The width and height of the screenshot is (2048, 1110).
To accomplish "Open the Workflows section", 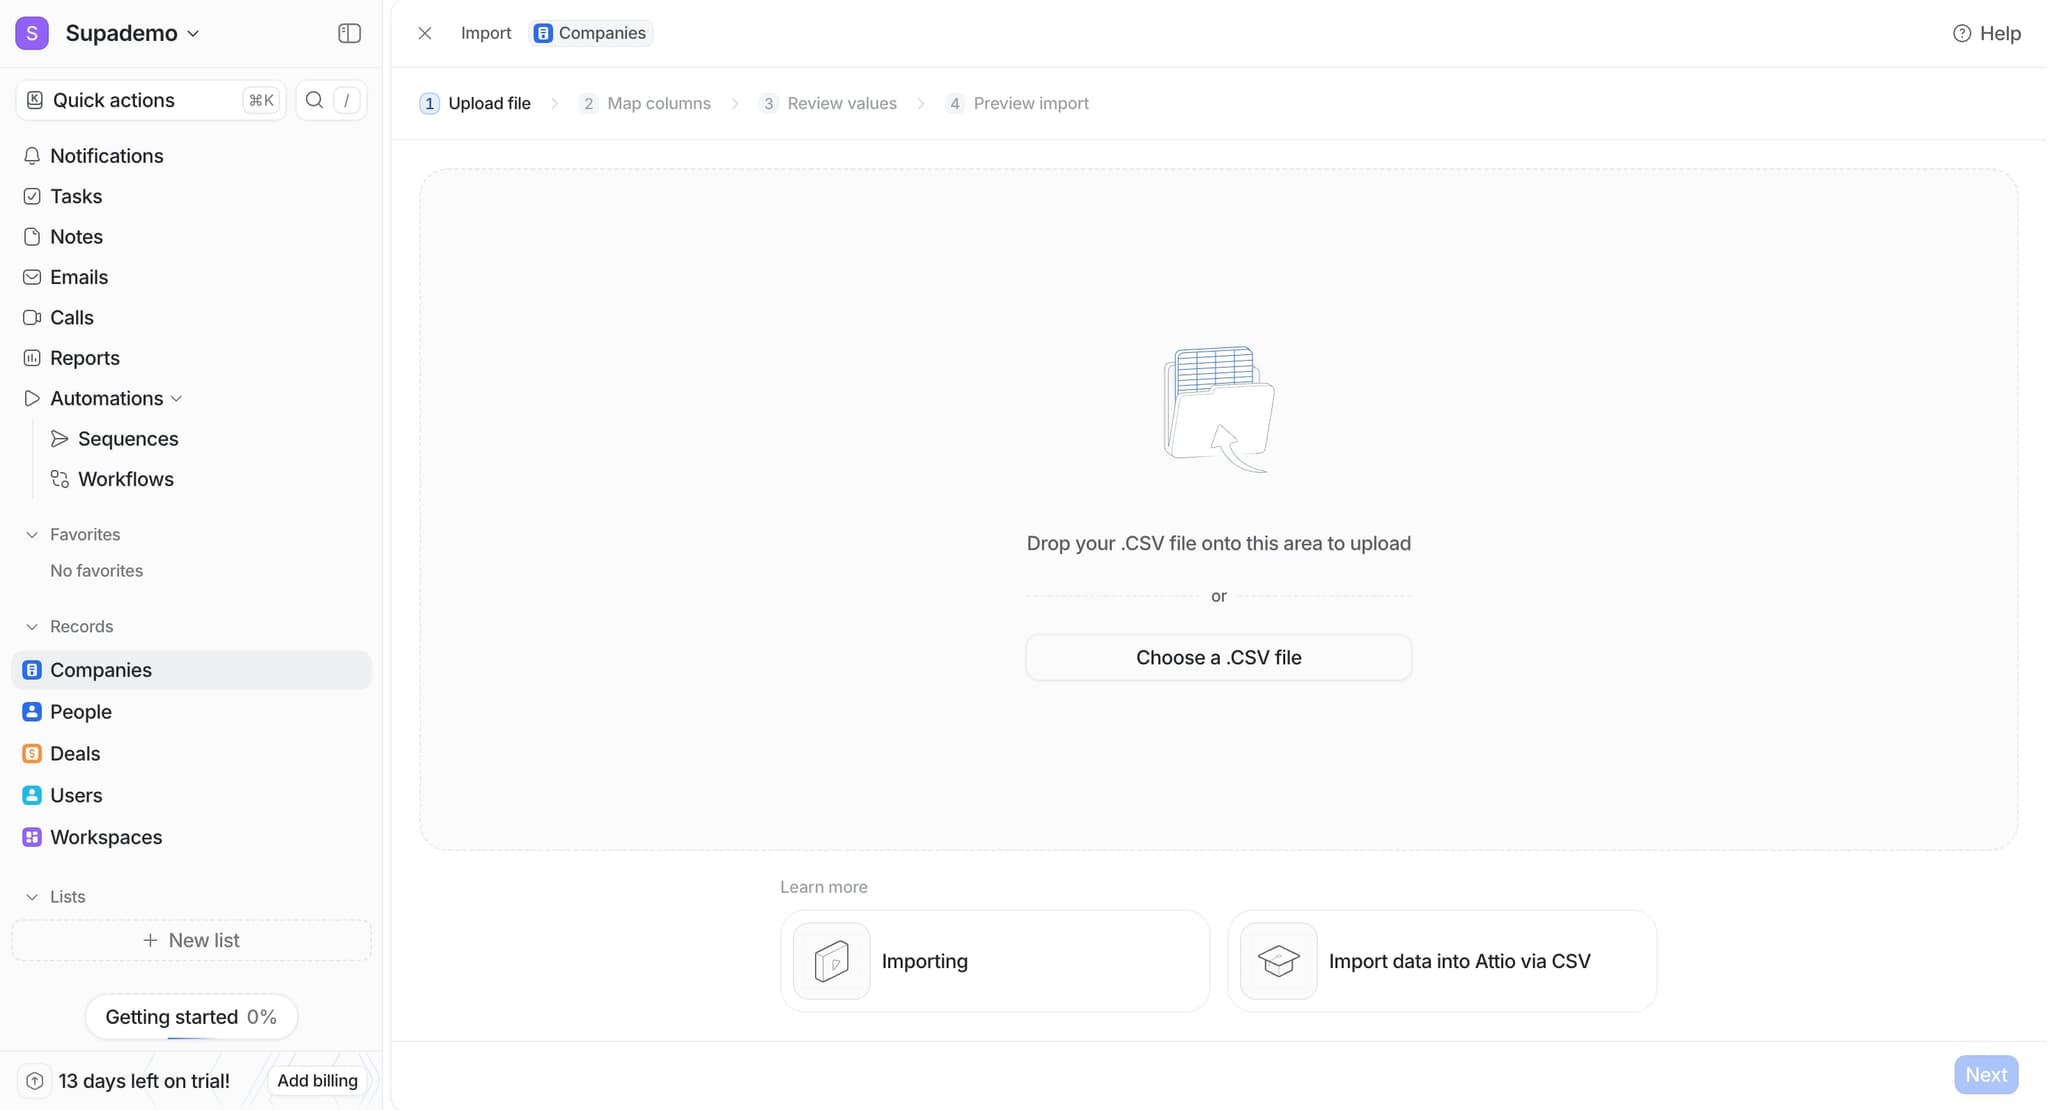I will coord(61,479).
